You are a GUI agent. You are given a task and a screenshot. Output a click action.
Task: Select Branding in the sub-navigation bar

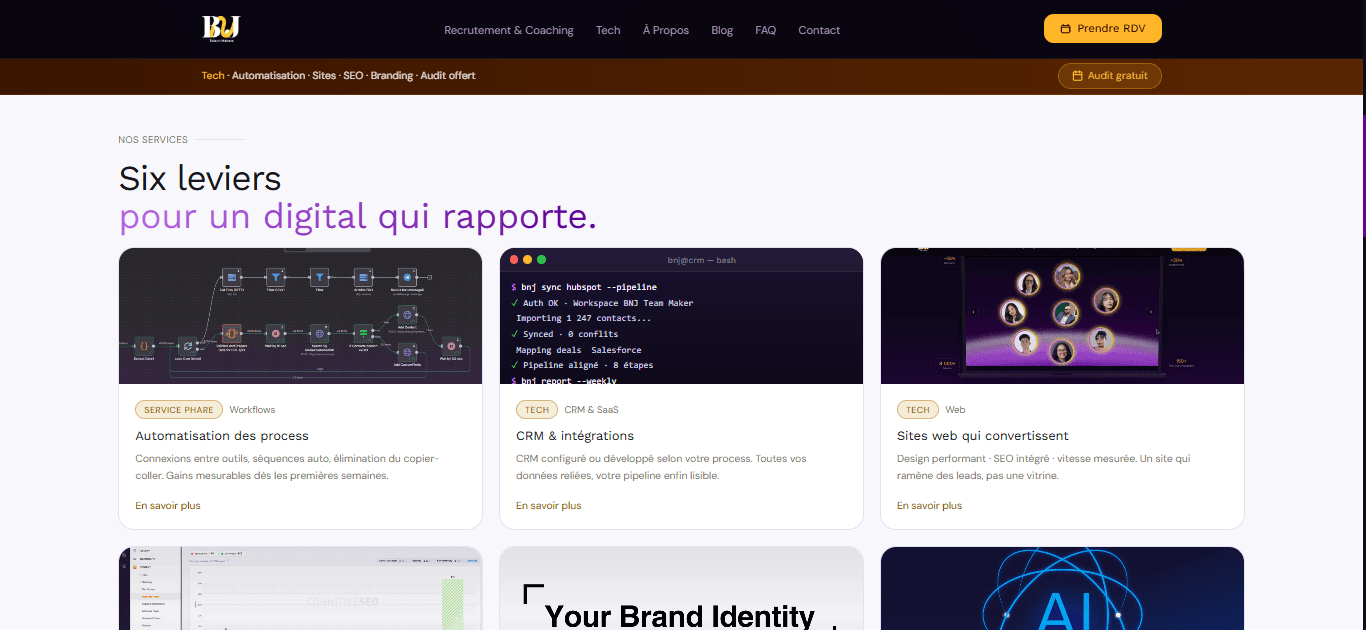392,76
